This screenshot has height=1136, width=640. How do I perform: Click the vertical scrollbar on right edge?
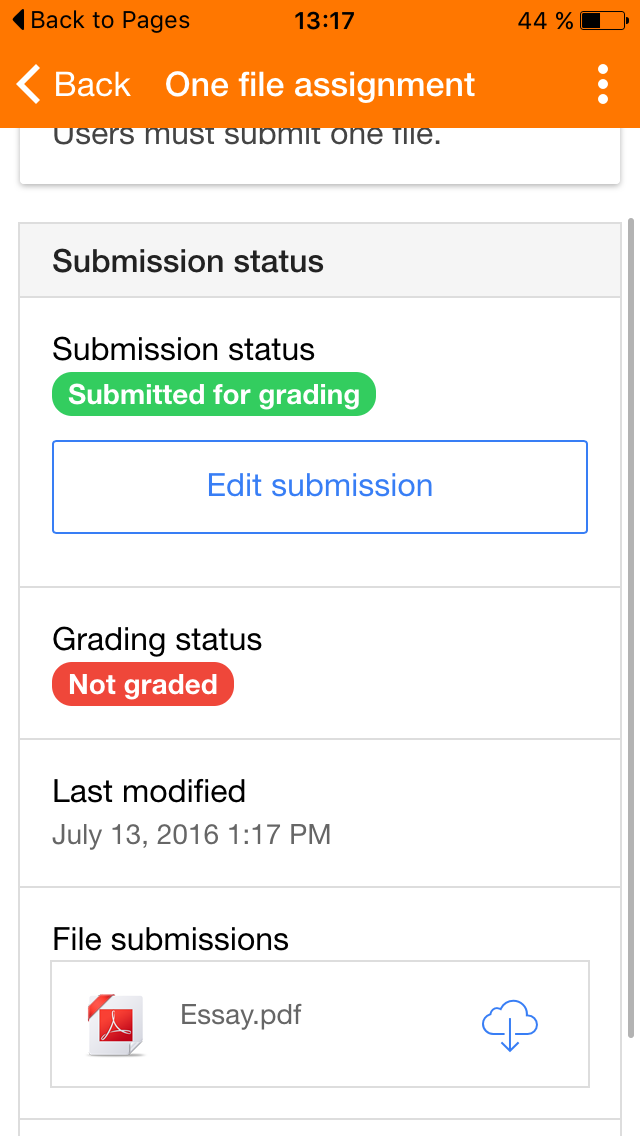coord(631,630)
